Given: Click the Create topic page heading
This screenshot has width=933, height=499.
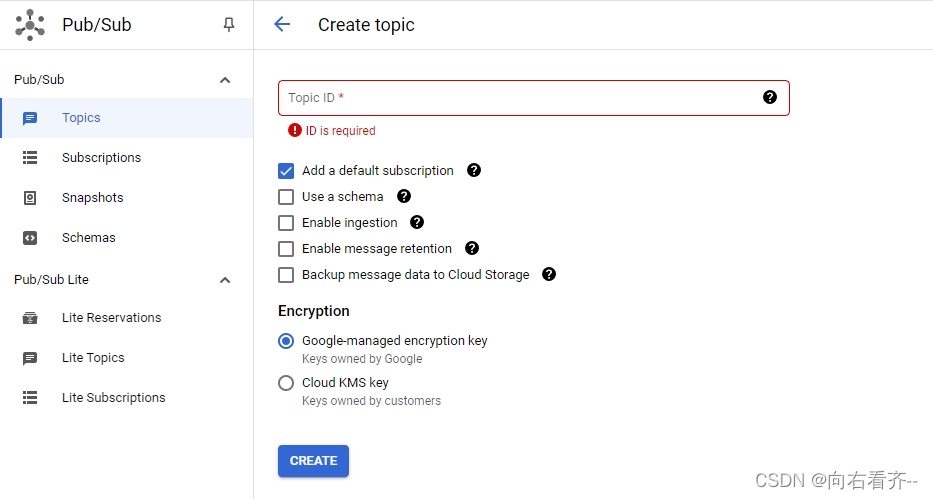Looking at the screenshot, I should (x=366, y=25).
